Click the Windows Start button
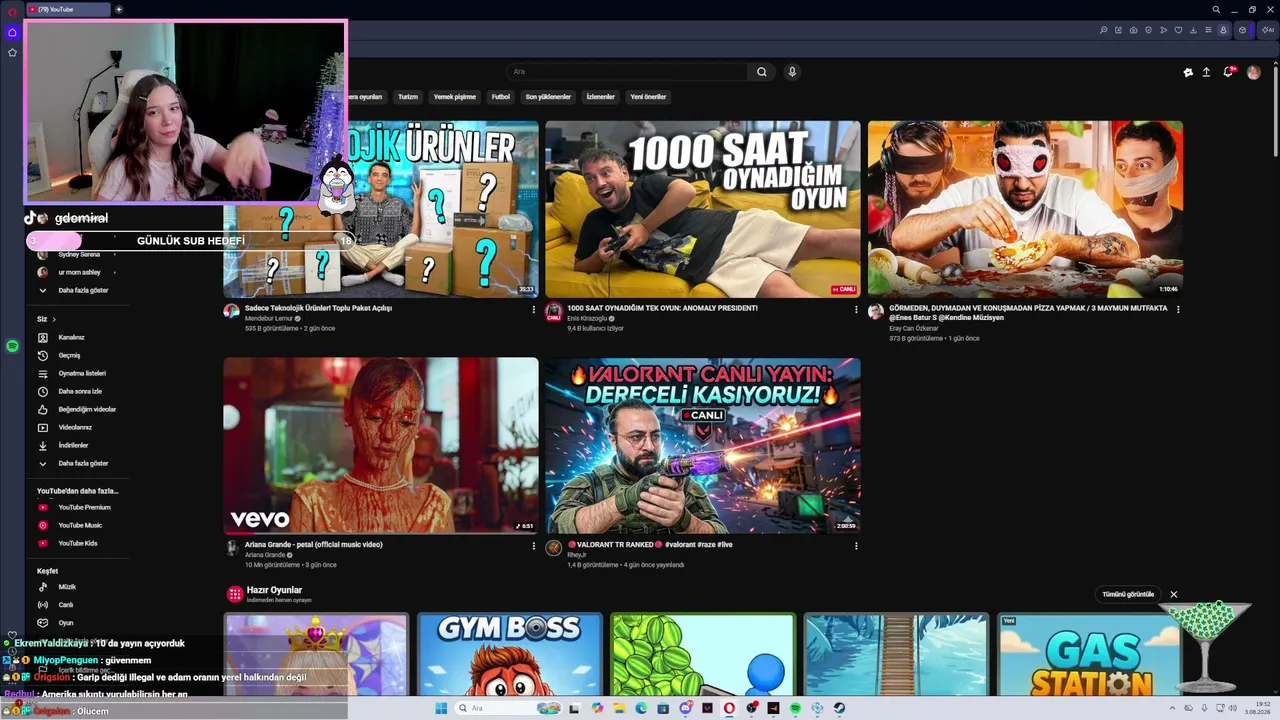 pyautogui.click(x=441, y=708)
